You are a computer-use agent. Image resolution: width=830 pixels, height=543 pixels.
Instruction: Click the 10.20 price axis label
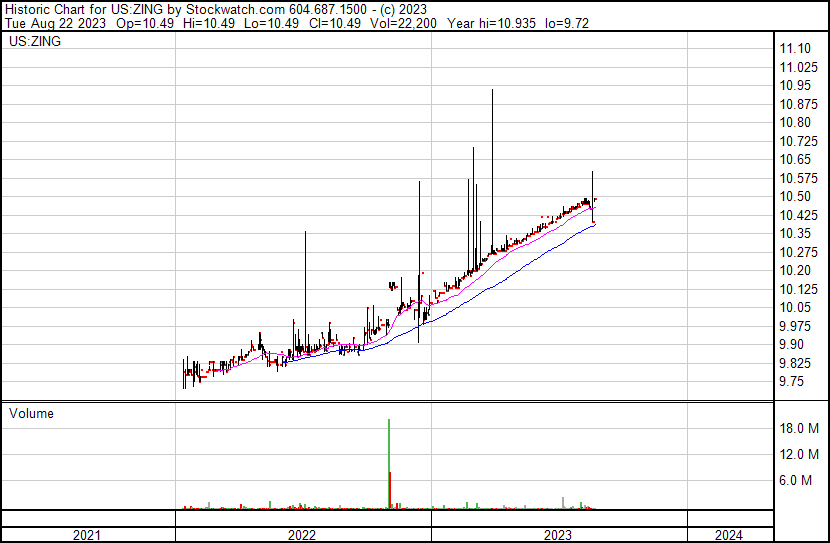[795, 271]
